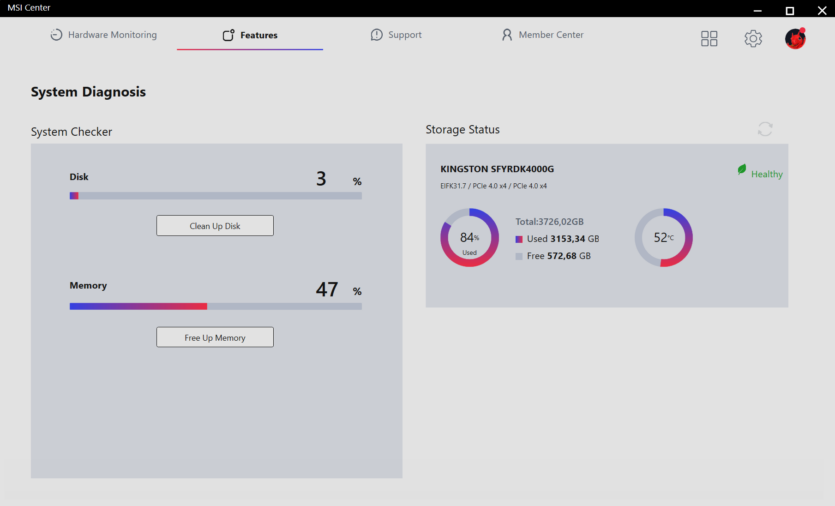The image size is (835, 506).
Task: Click the System Diagnosis heading
Action: coord(88,92)
